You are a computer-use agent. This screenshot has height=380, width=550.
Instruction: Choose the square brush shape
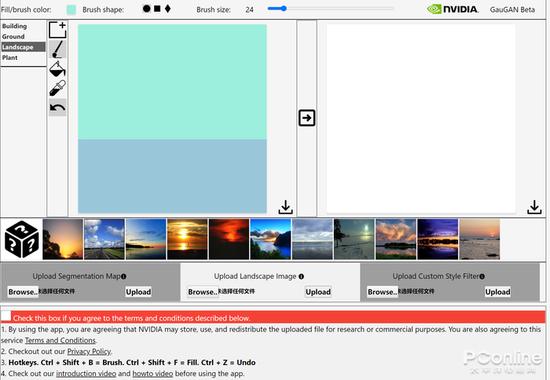click(x=157, y=9)
